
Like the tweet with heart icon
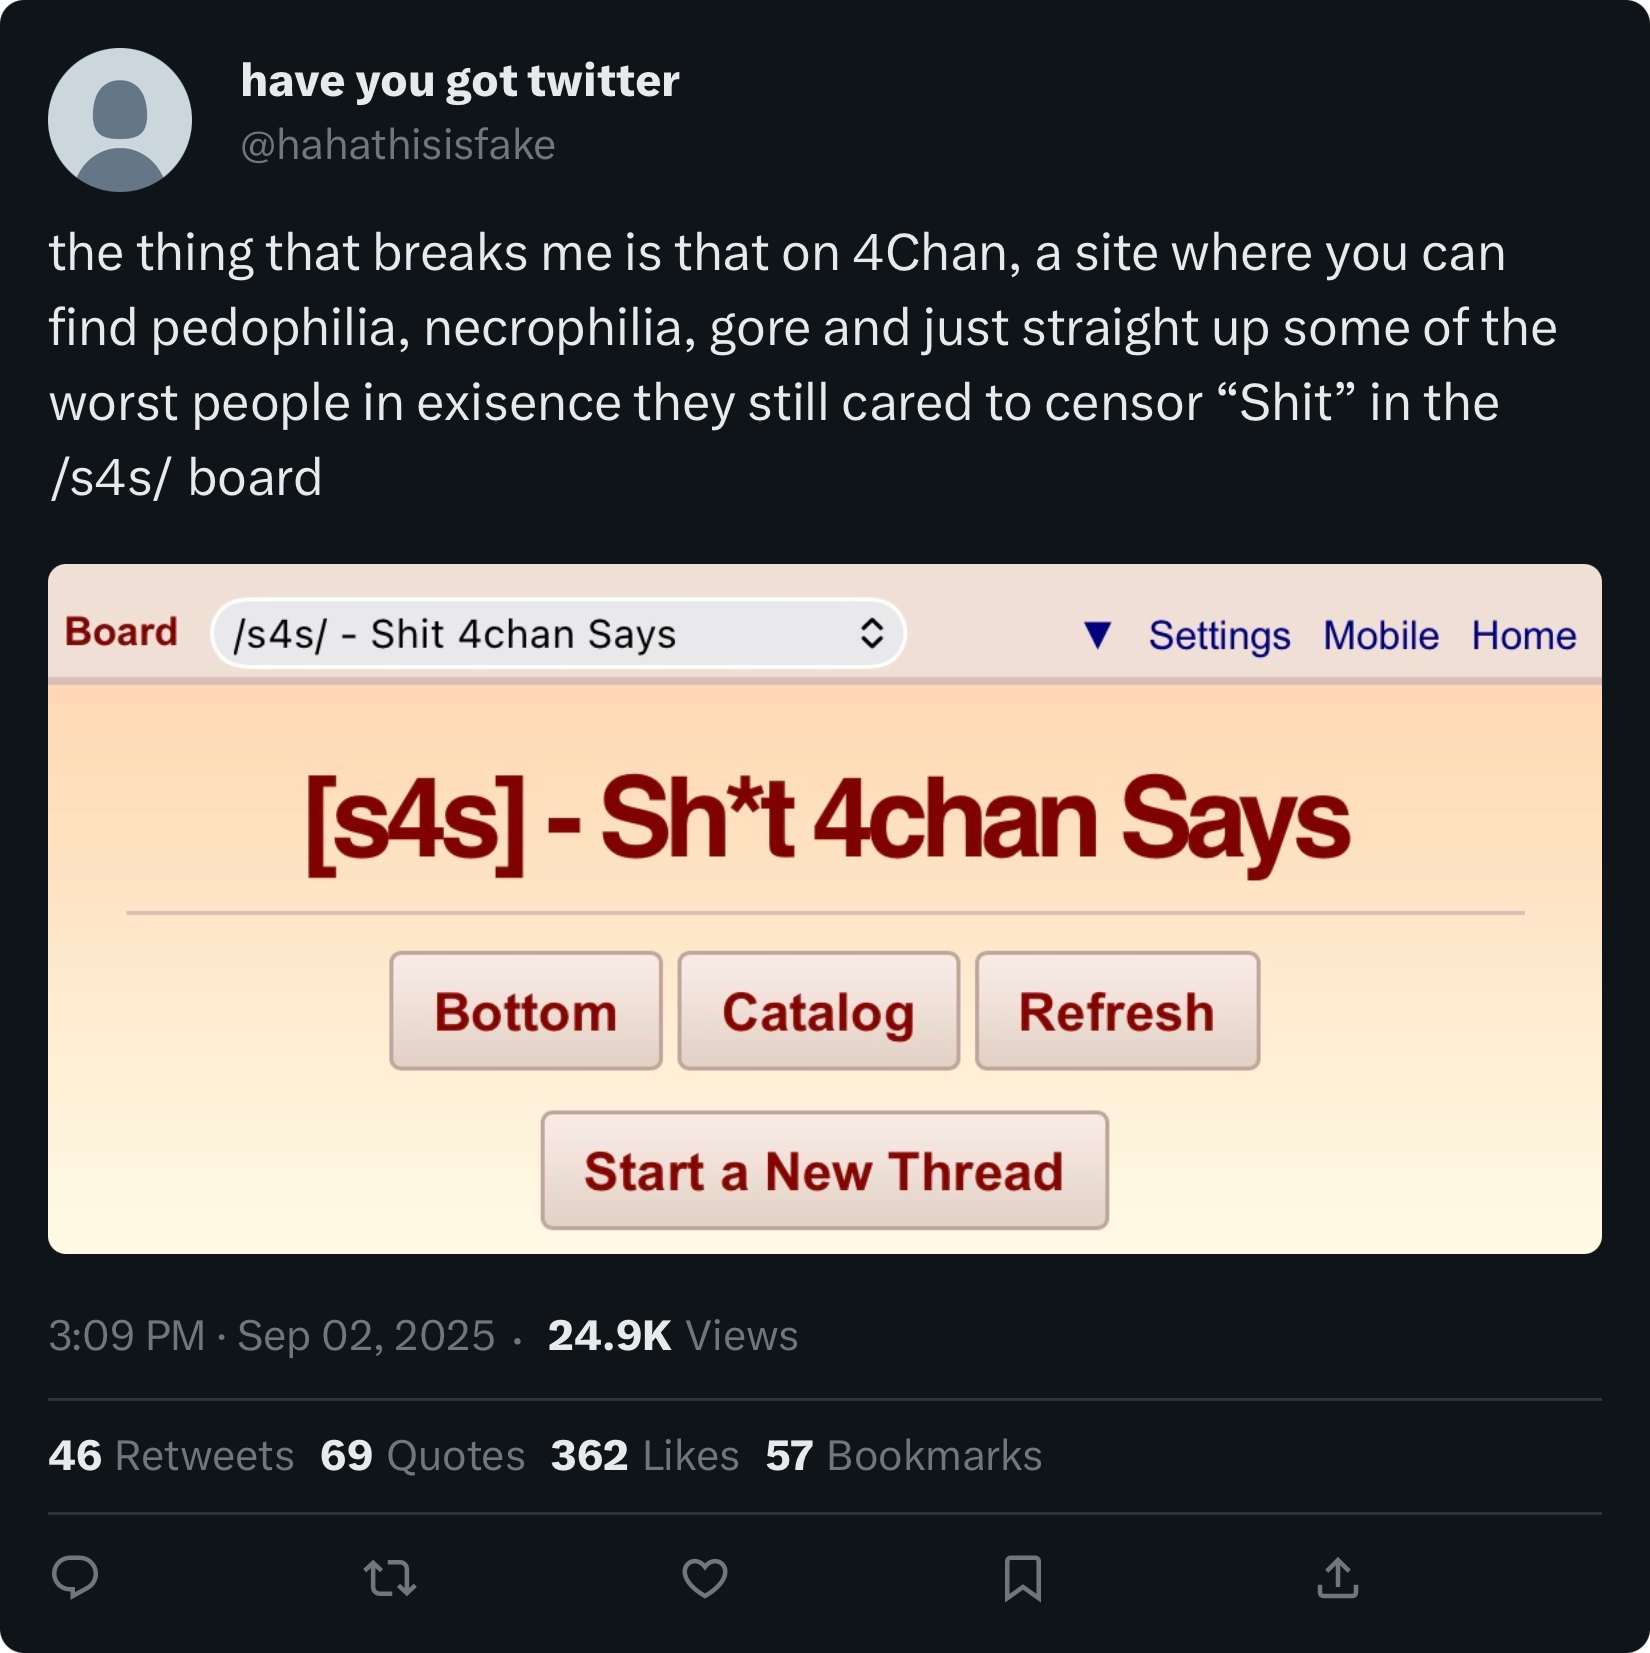coord(705,1578)
